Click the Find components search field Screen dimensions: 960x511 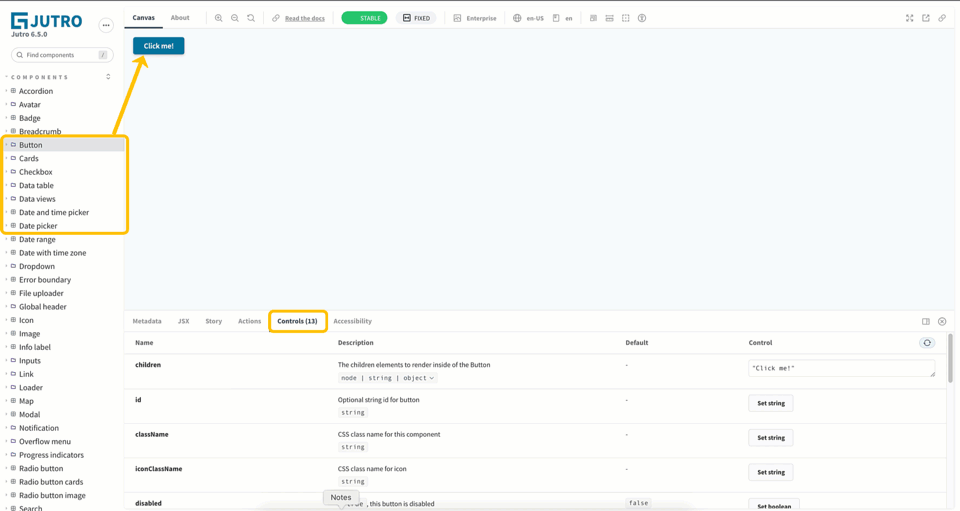(62, 55)
